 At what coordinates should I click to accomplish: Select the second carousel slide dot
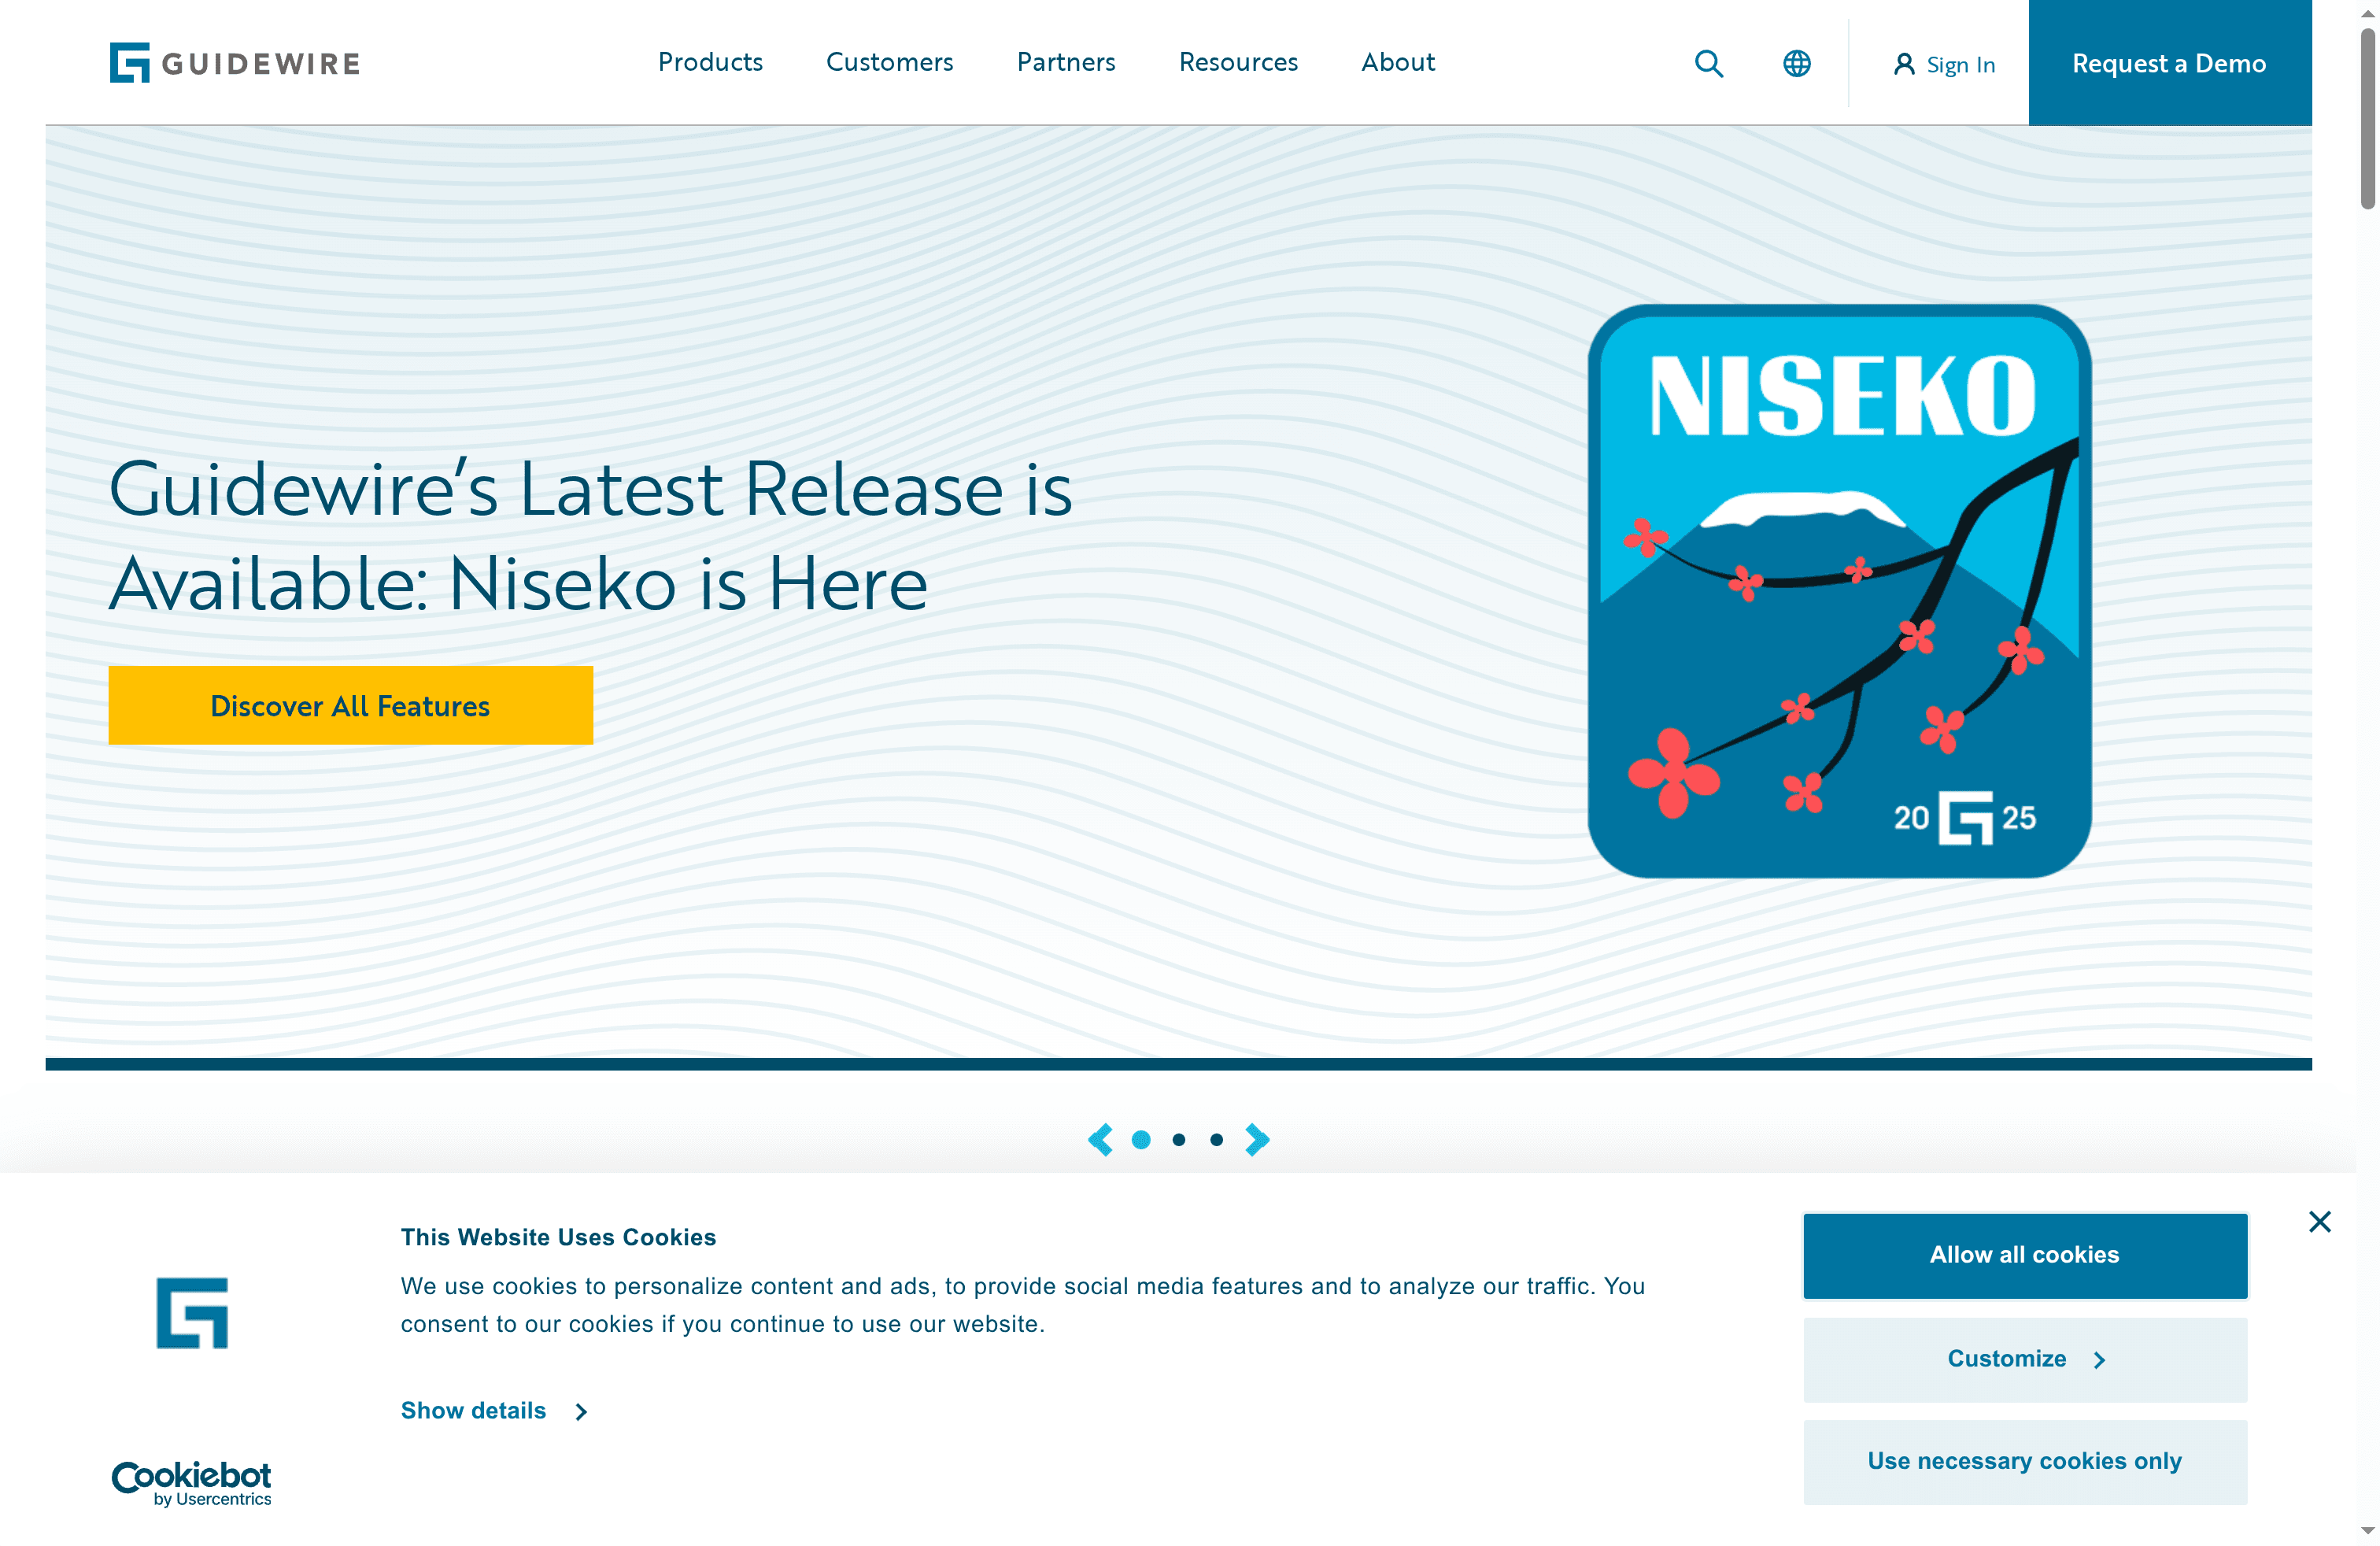pyautogui.click(x=1179, y=1139)
